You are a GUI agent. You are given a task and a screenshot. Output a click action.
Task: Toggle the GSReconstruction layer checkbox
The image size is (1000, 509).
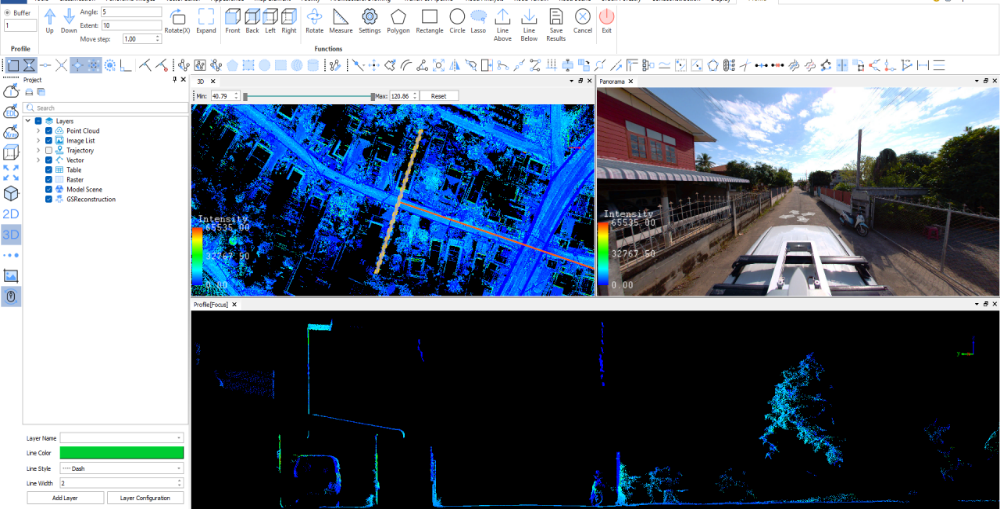(x=49, y=199)
